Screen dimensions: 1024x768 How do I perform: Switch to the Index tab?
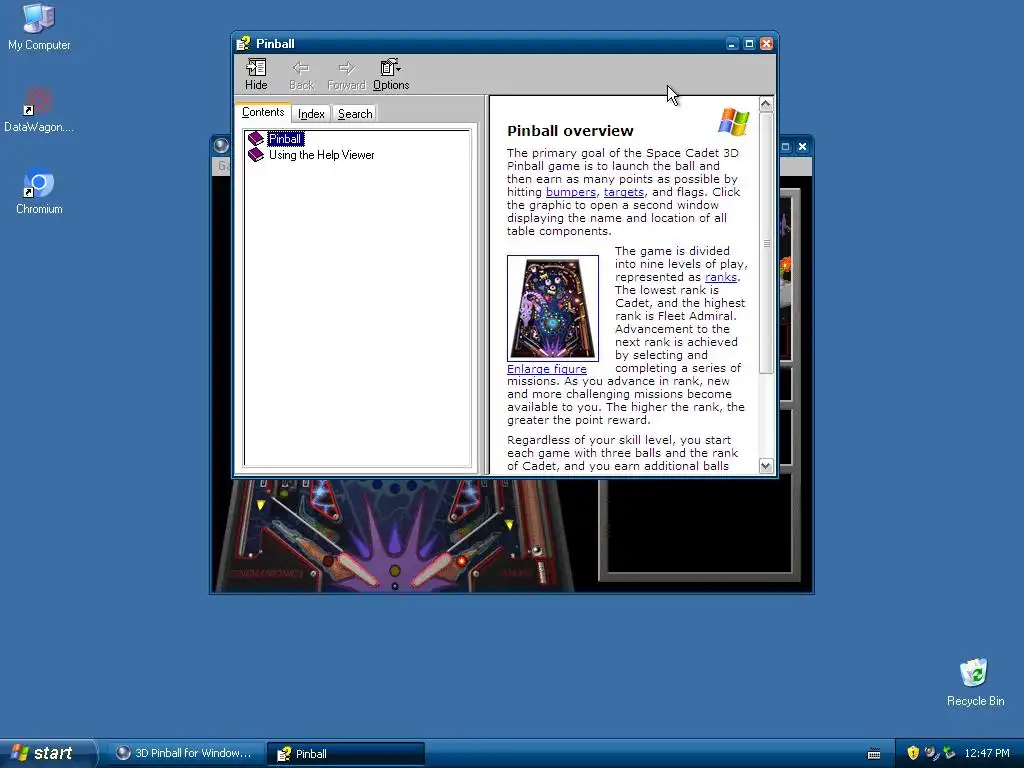(311, 114)
